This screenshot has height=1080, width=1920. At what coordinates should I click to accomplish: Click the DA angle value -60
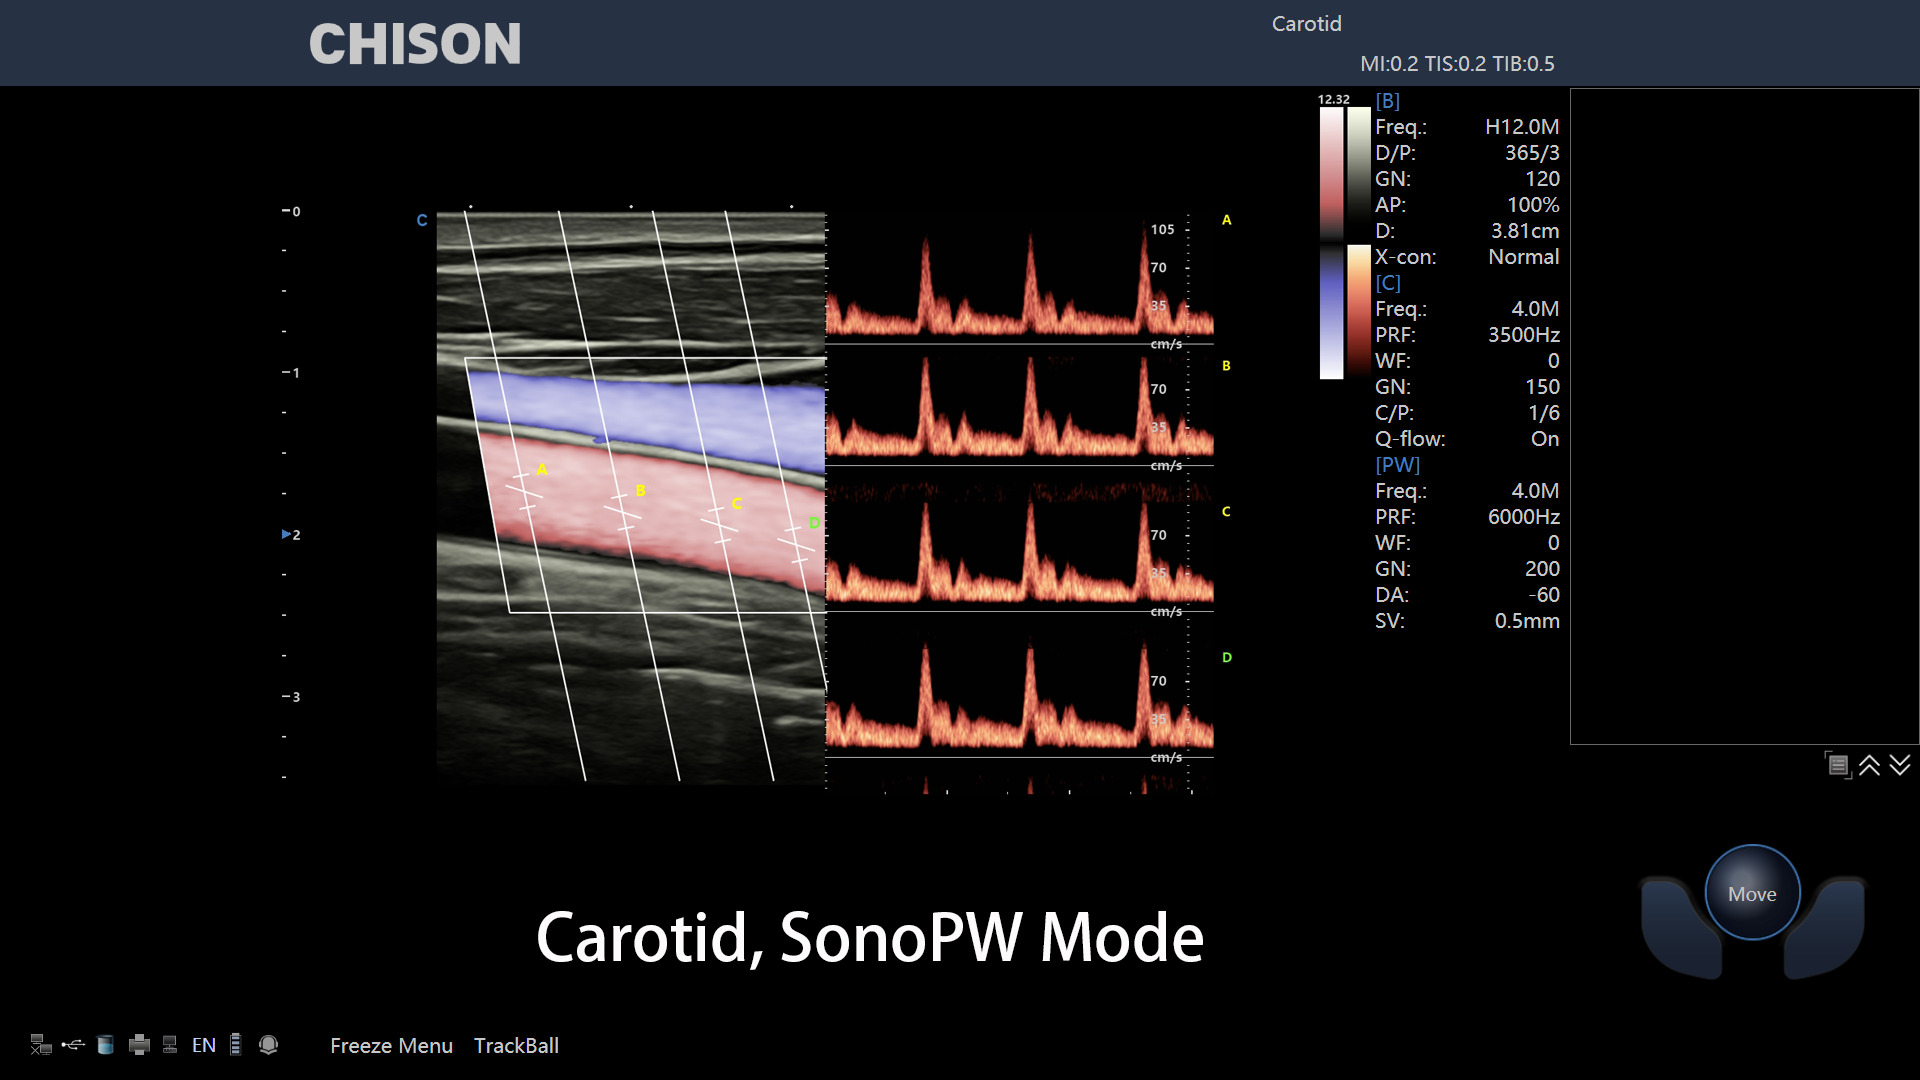pyautogui.click(x=1544, y=595)
